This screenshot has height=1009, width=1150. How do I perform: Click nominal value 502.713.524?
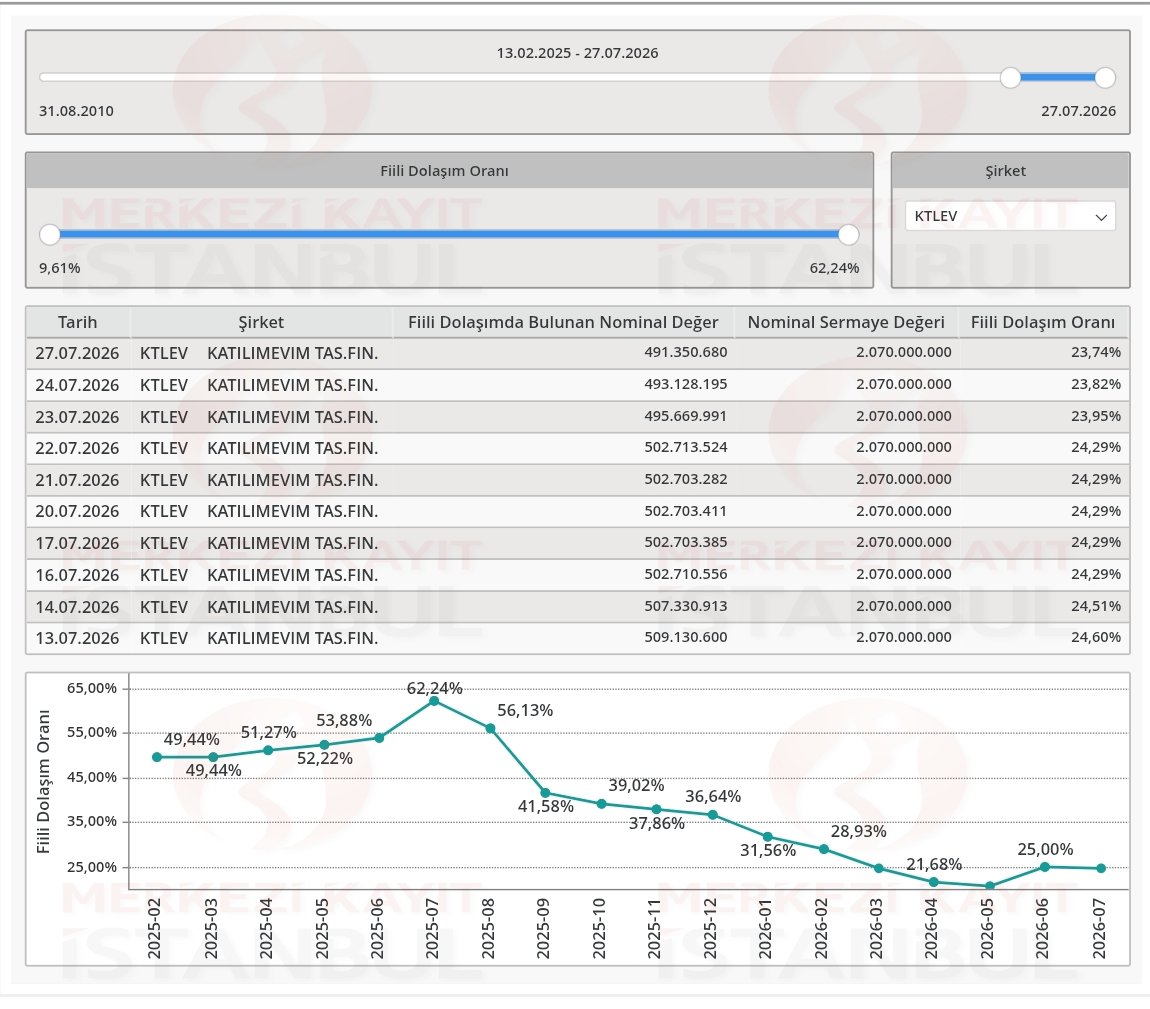pos(686,447)
